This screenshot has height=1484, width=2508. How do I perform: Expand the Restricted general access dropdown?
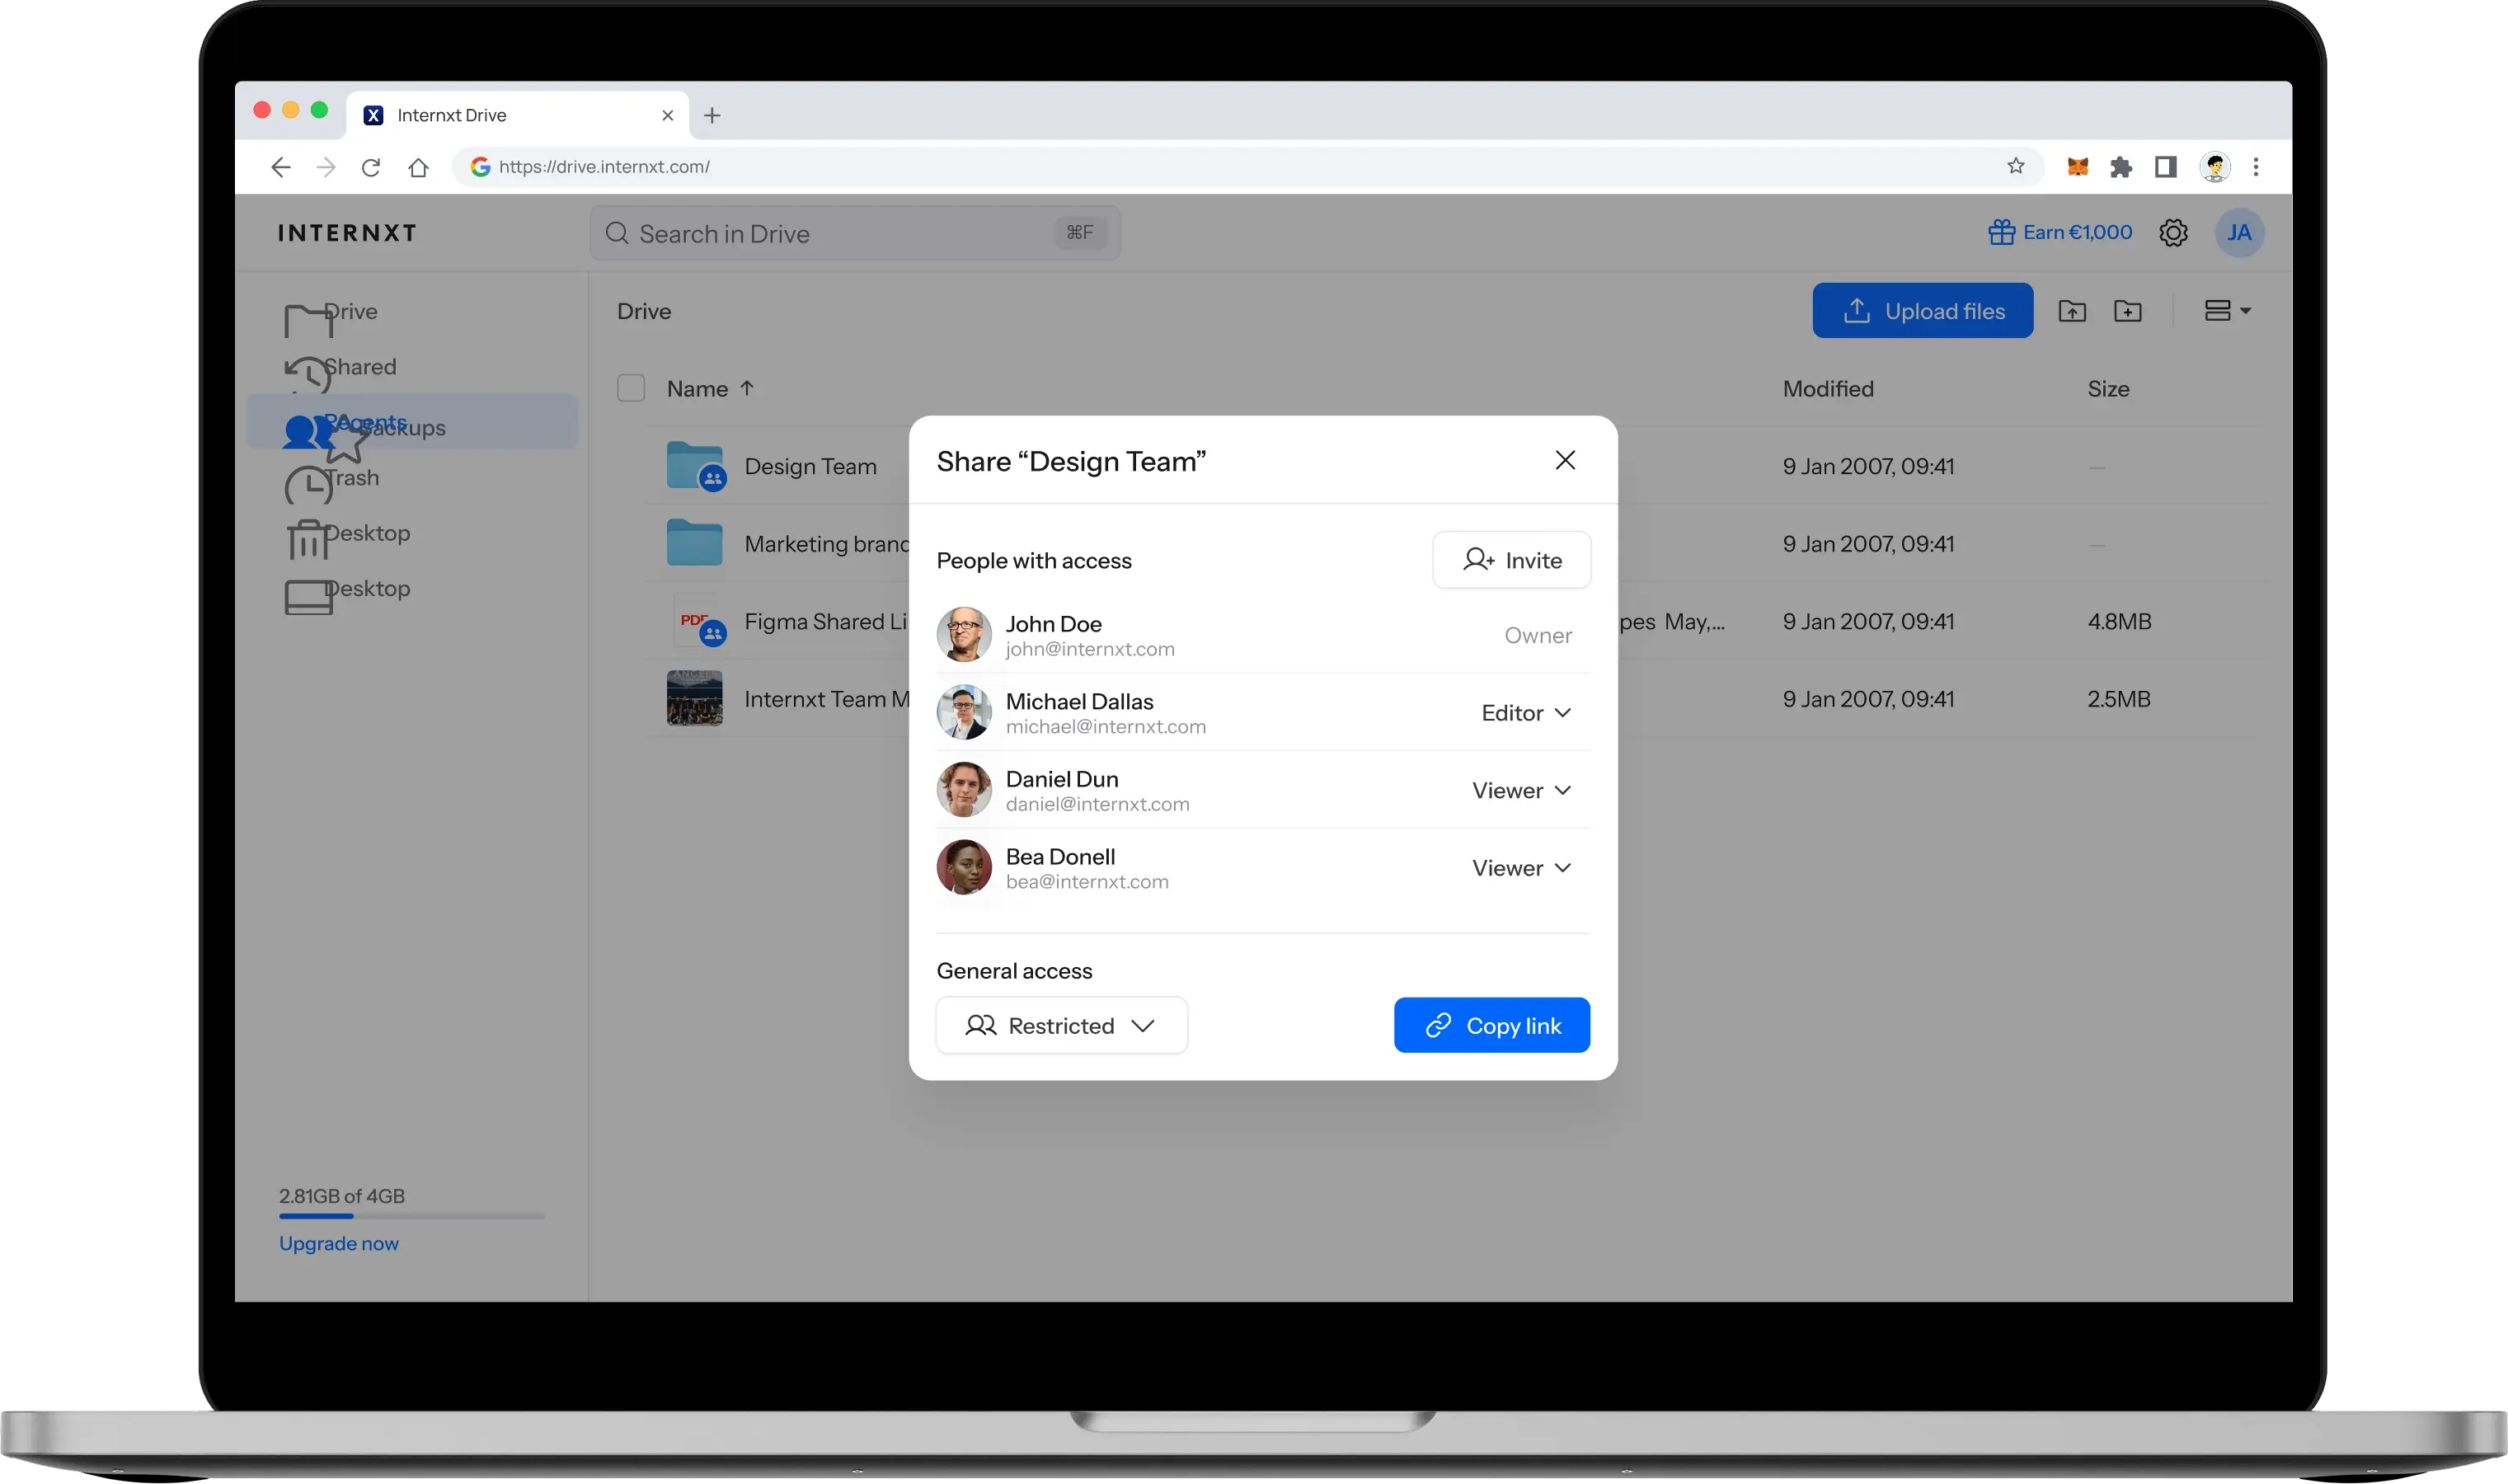[1061, 1025]
